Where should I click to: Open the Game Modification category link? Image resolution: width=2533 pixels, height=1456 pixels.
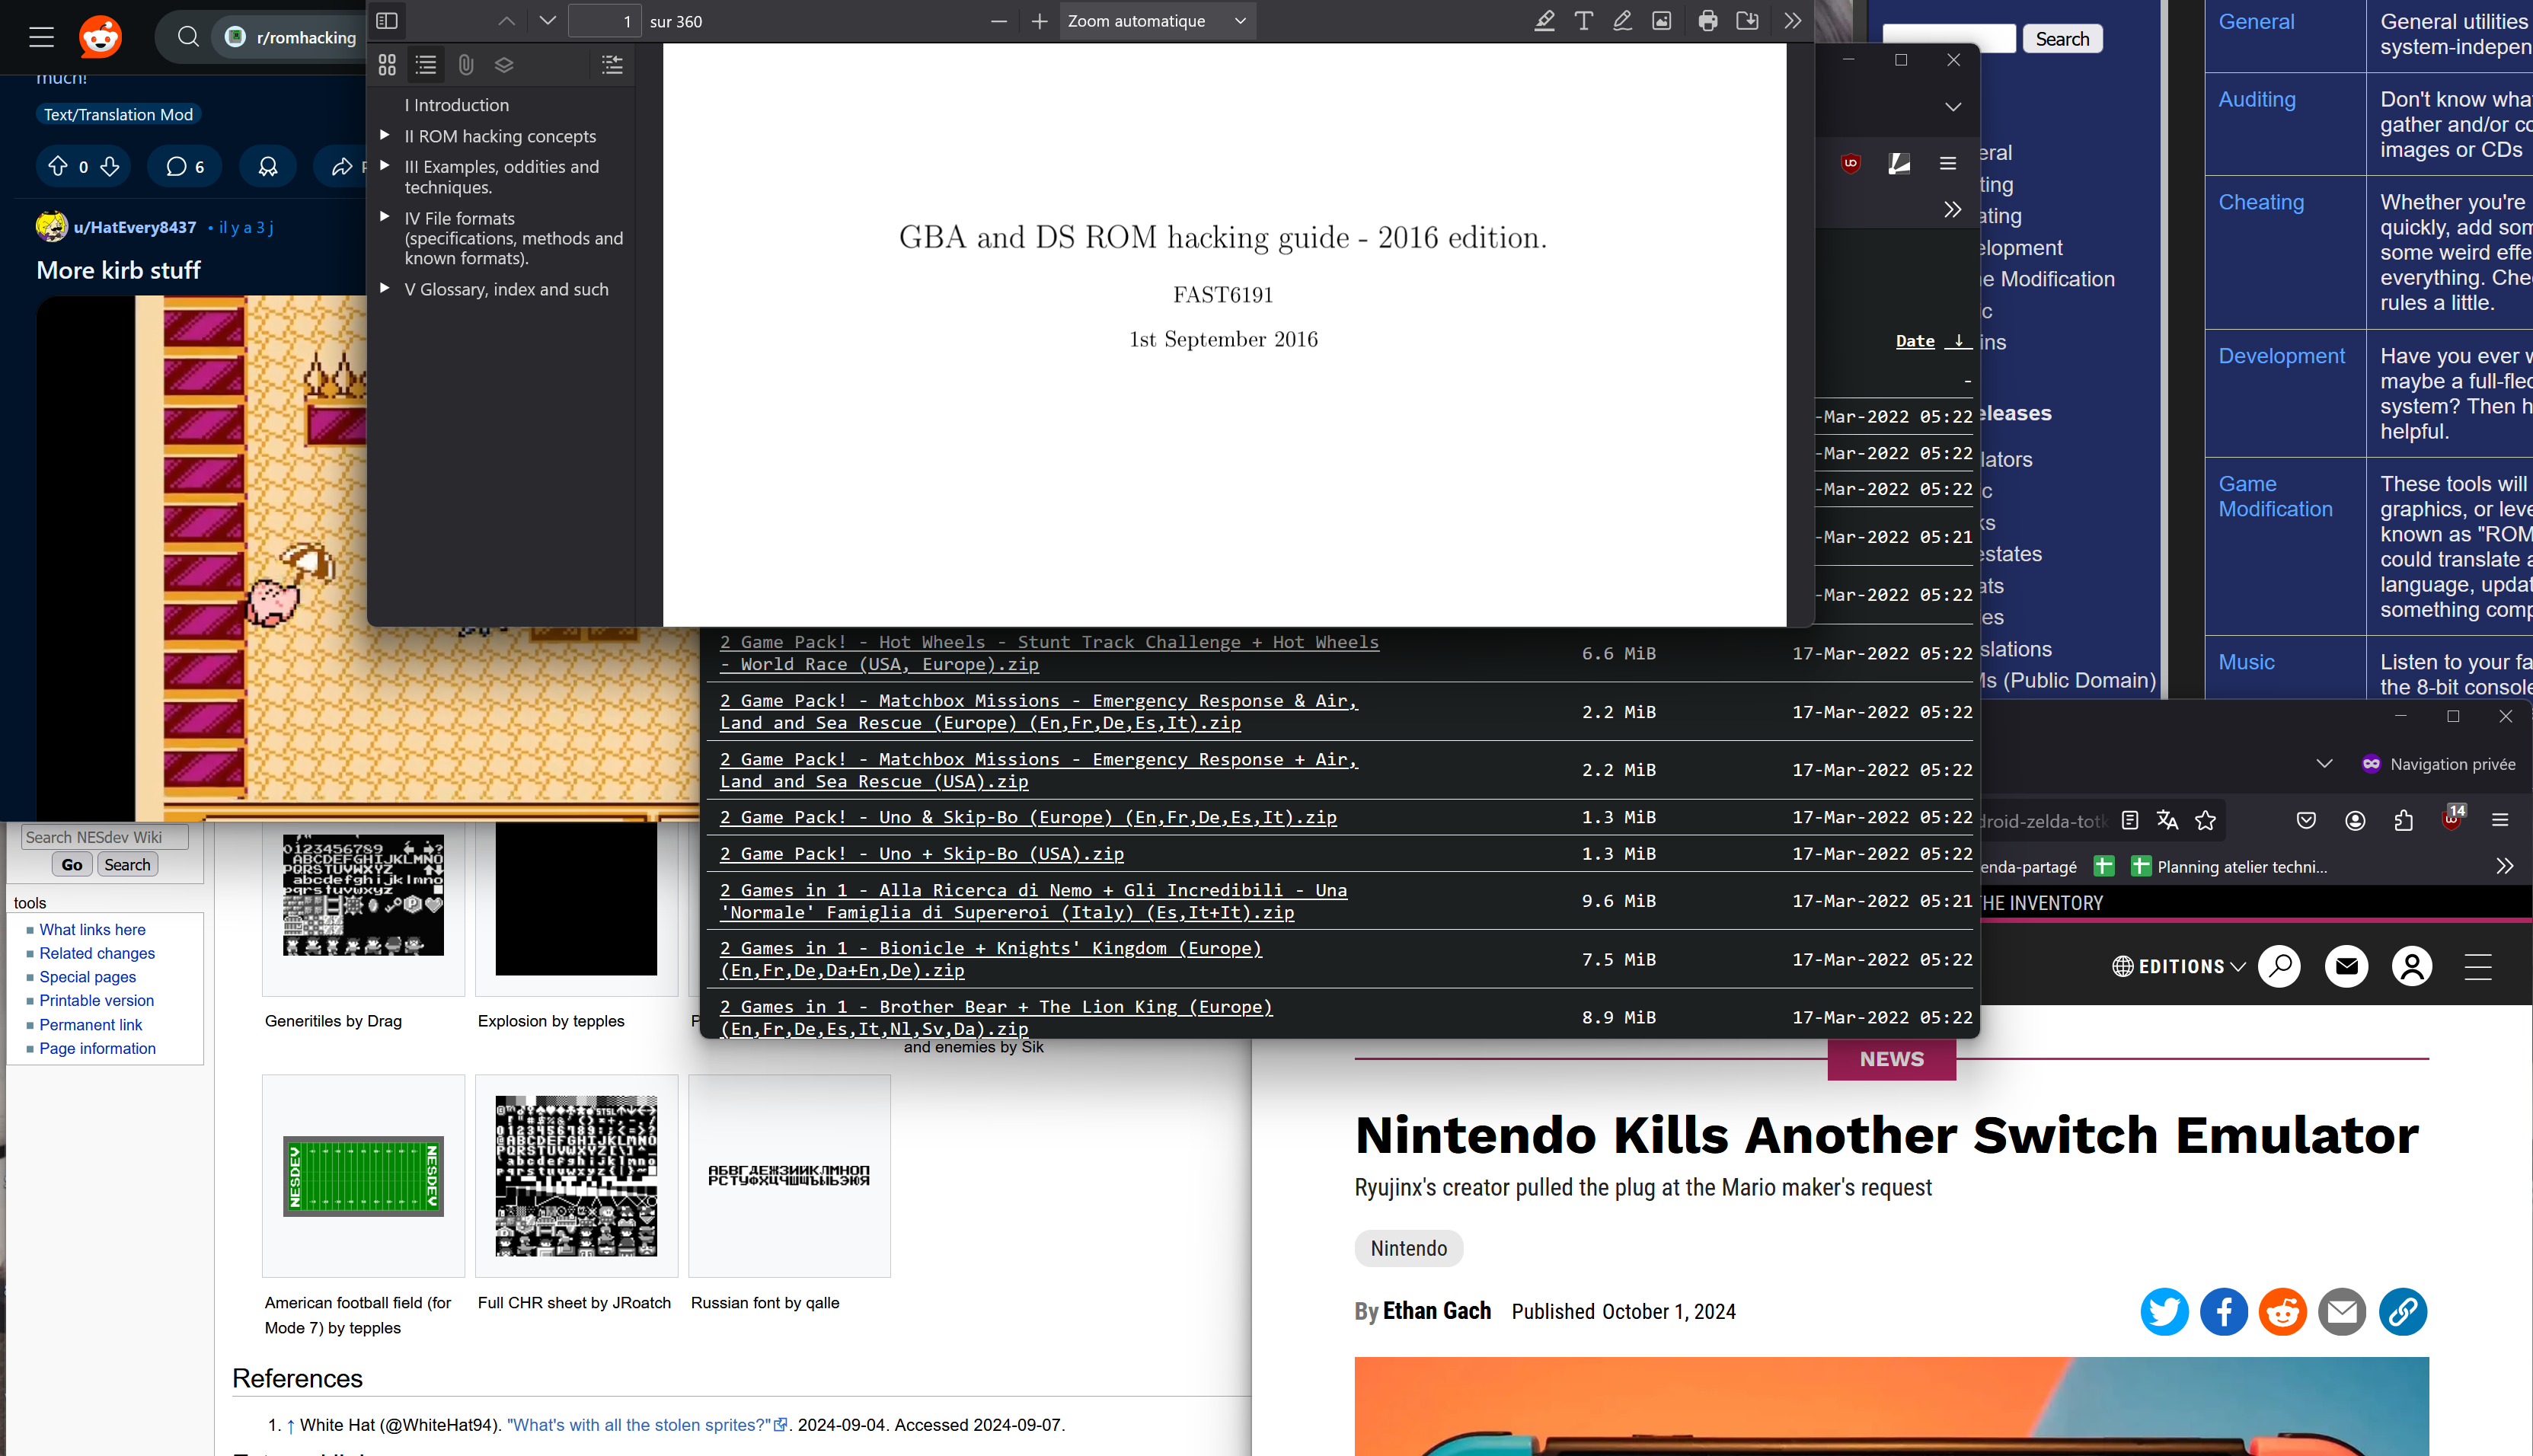point(2275,496)
